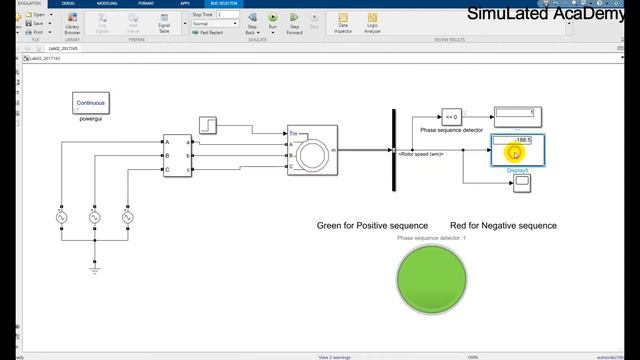Click the Lab02_2017165 breadcrumb path

(45, 58)
